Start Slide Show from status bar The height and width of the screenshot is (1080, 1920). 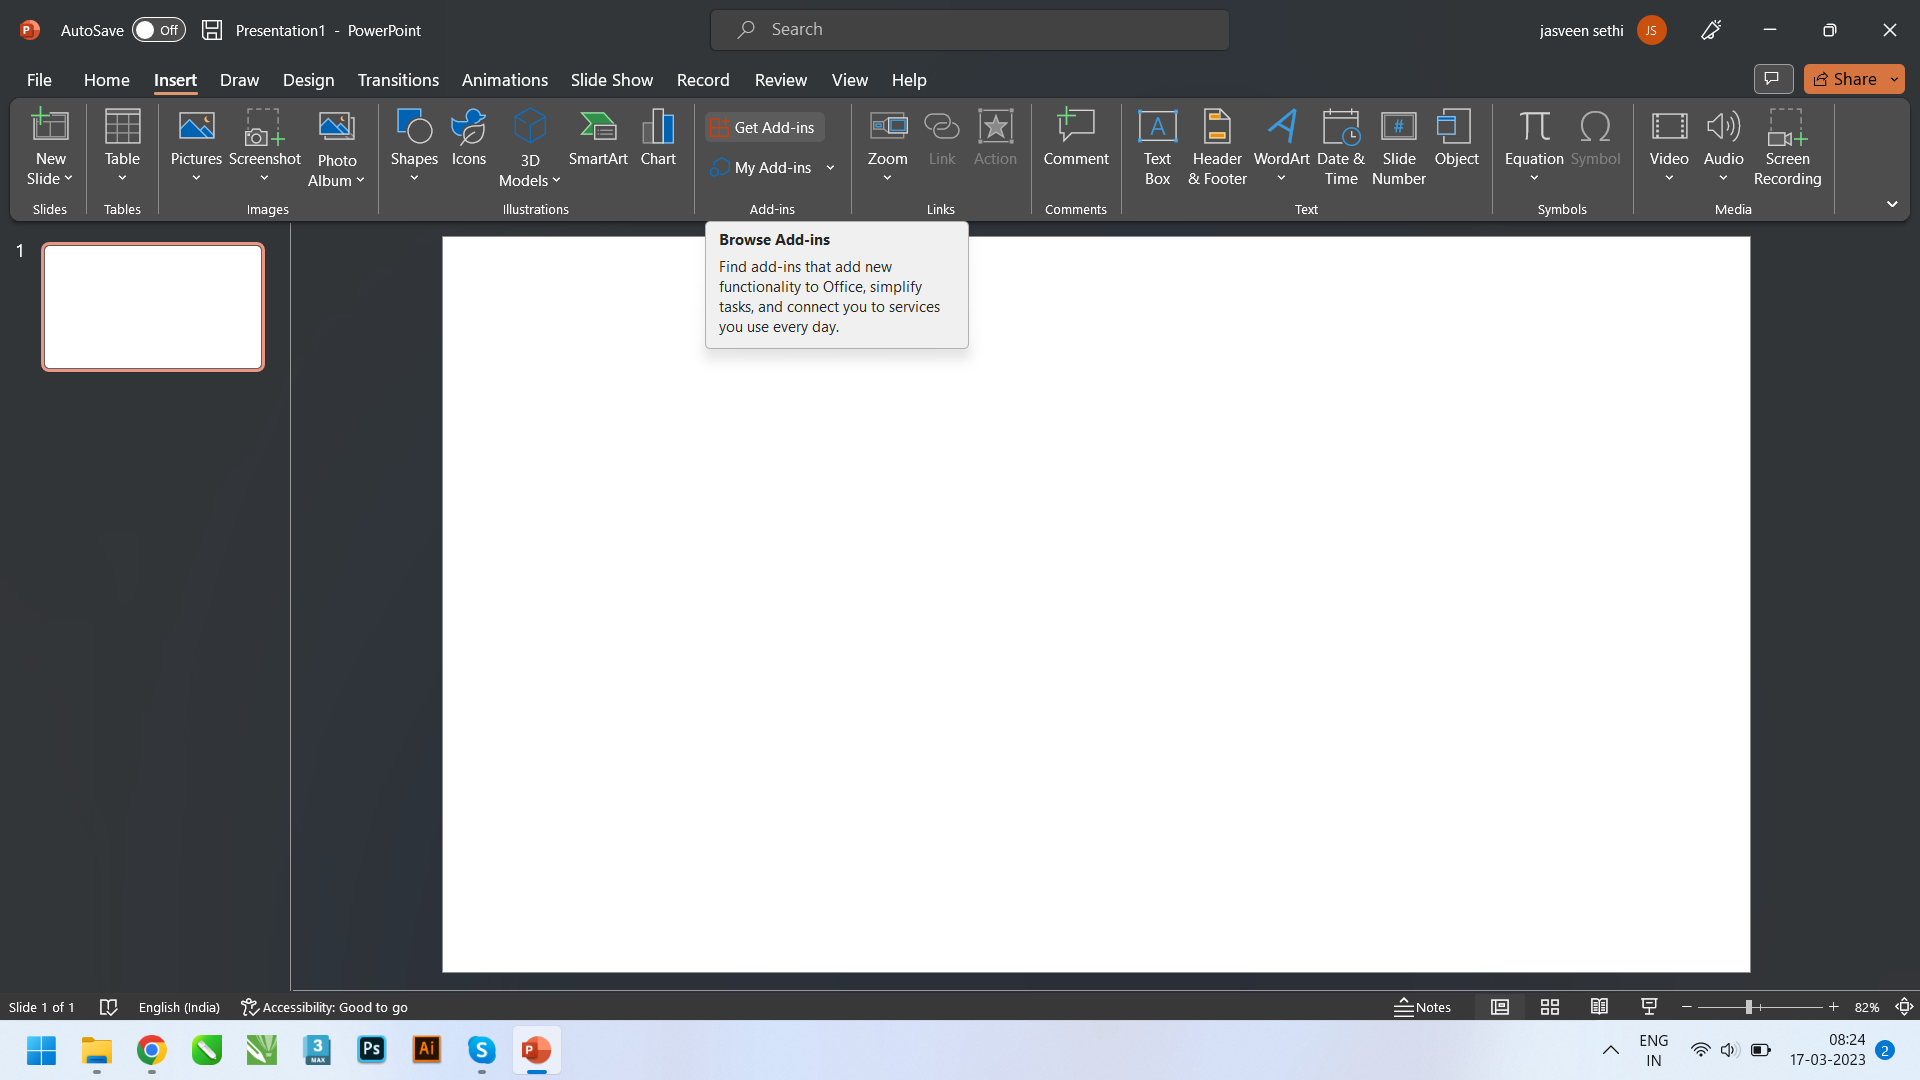(1649, 1007)
